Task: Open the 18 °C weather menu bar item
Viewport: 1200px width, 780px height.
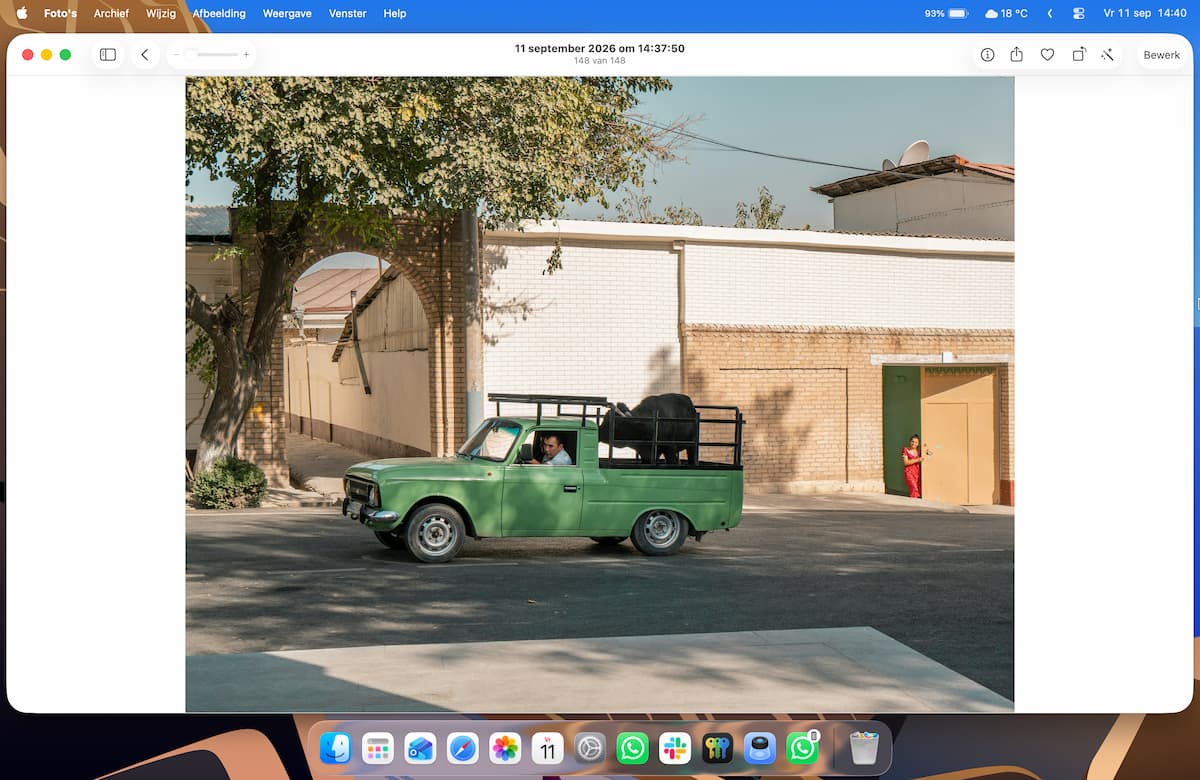Action: (x=1006, y=13)
